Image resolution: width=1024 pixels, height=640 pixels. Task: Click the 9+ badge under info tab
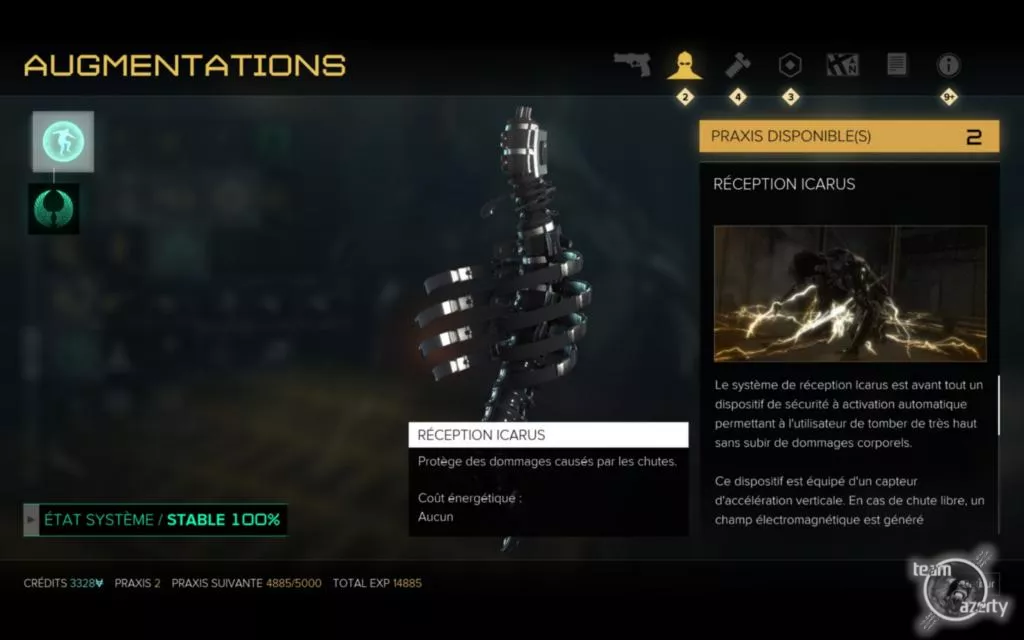[948, 97]
